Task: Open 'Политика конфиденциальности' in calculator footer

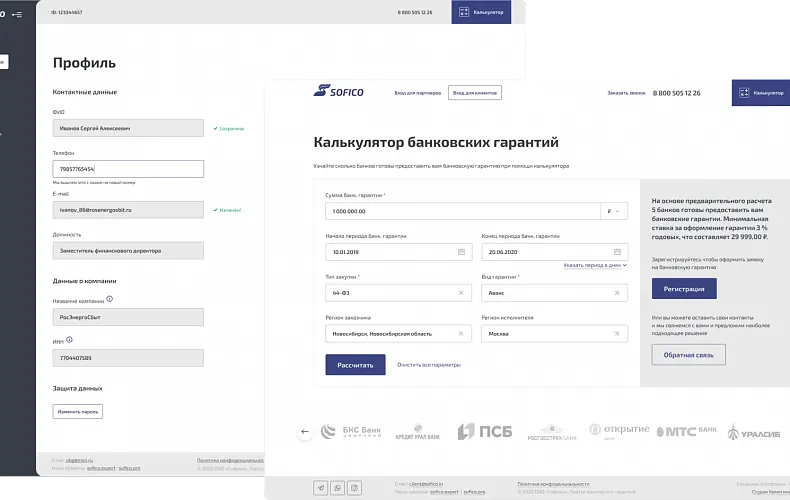Action: coord(553,484)
